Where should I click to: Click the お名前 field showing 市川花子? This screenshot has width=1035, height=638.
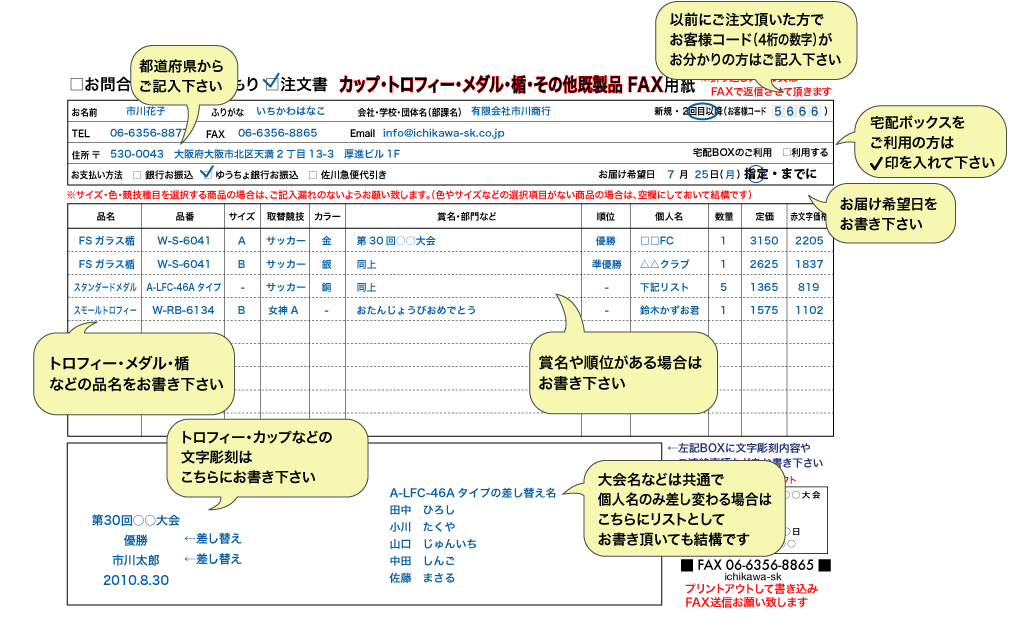[148, 110]
